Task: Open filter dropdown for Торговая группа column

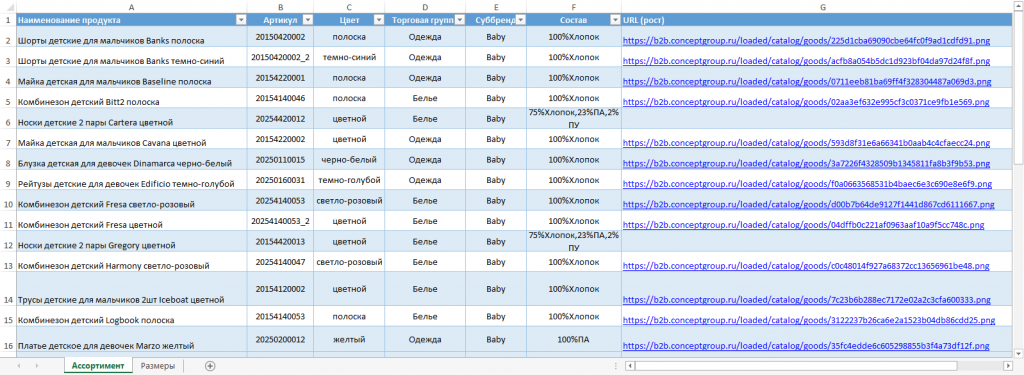Action: (459, 20)
